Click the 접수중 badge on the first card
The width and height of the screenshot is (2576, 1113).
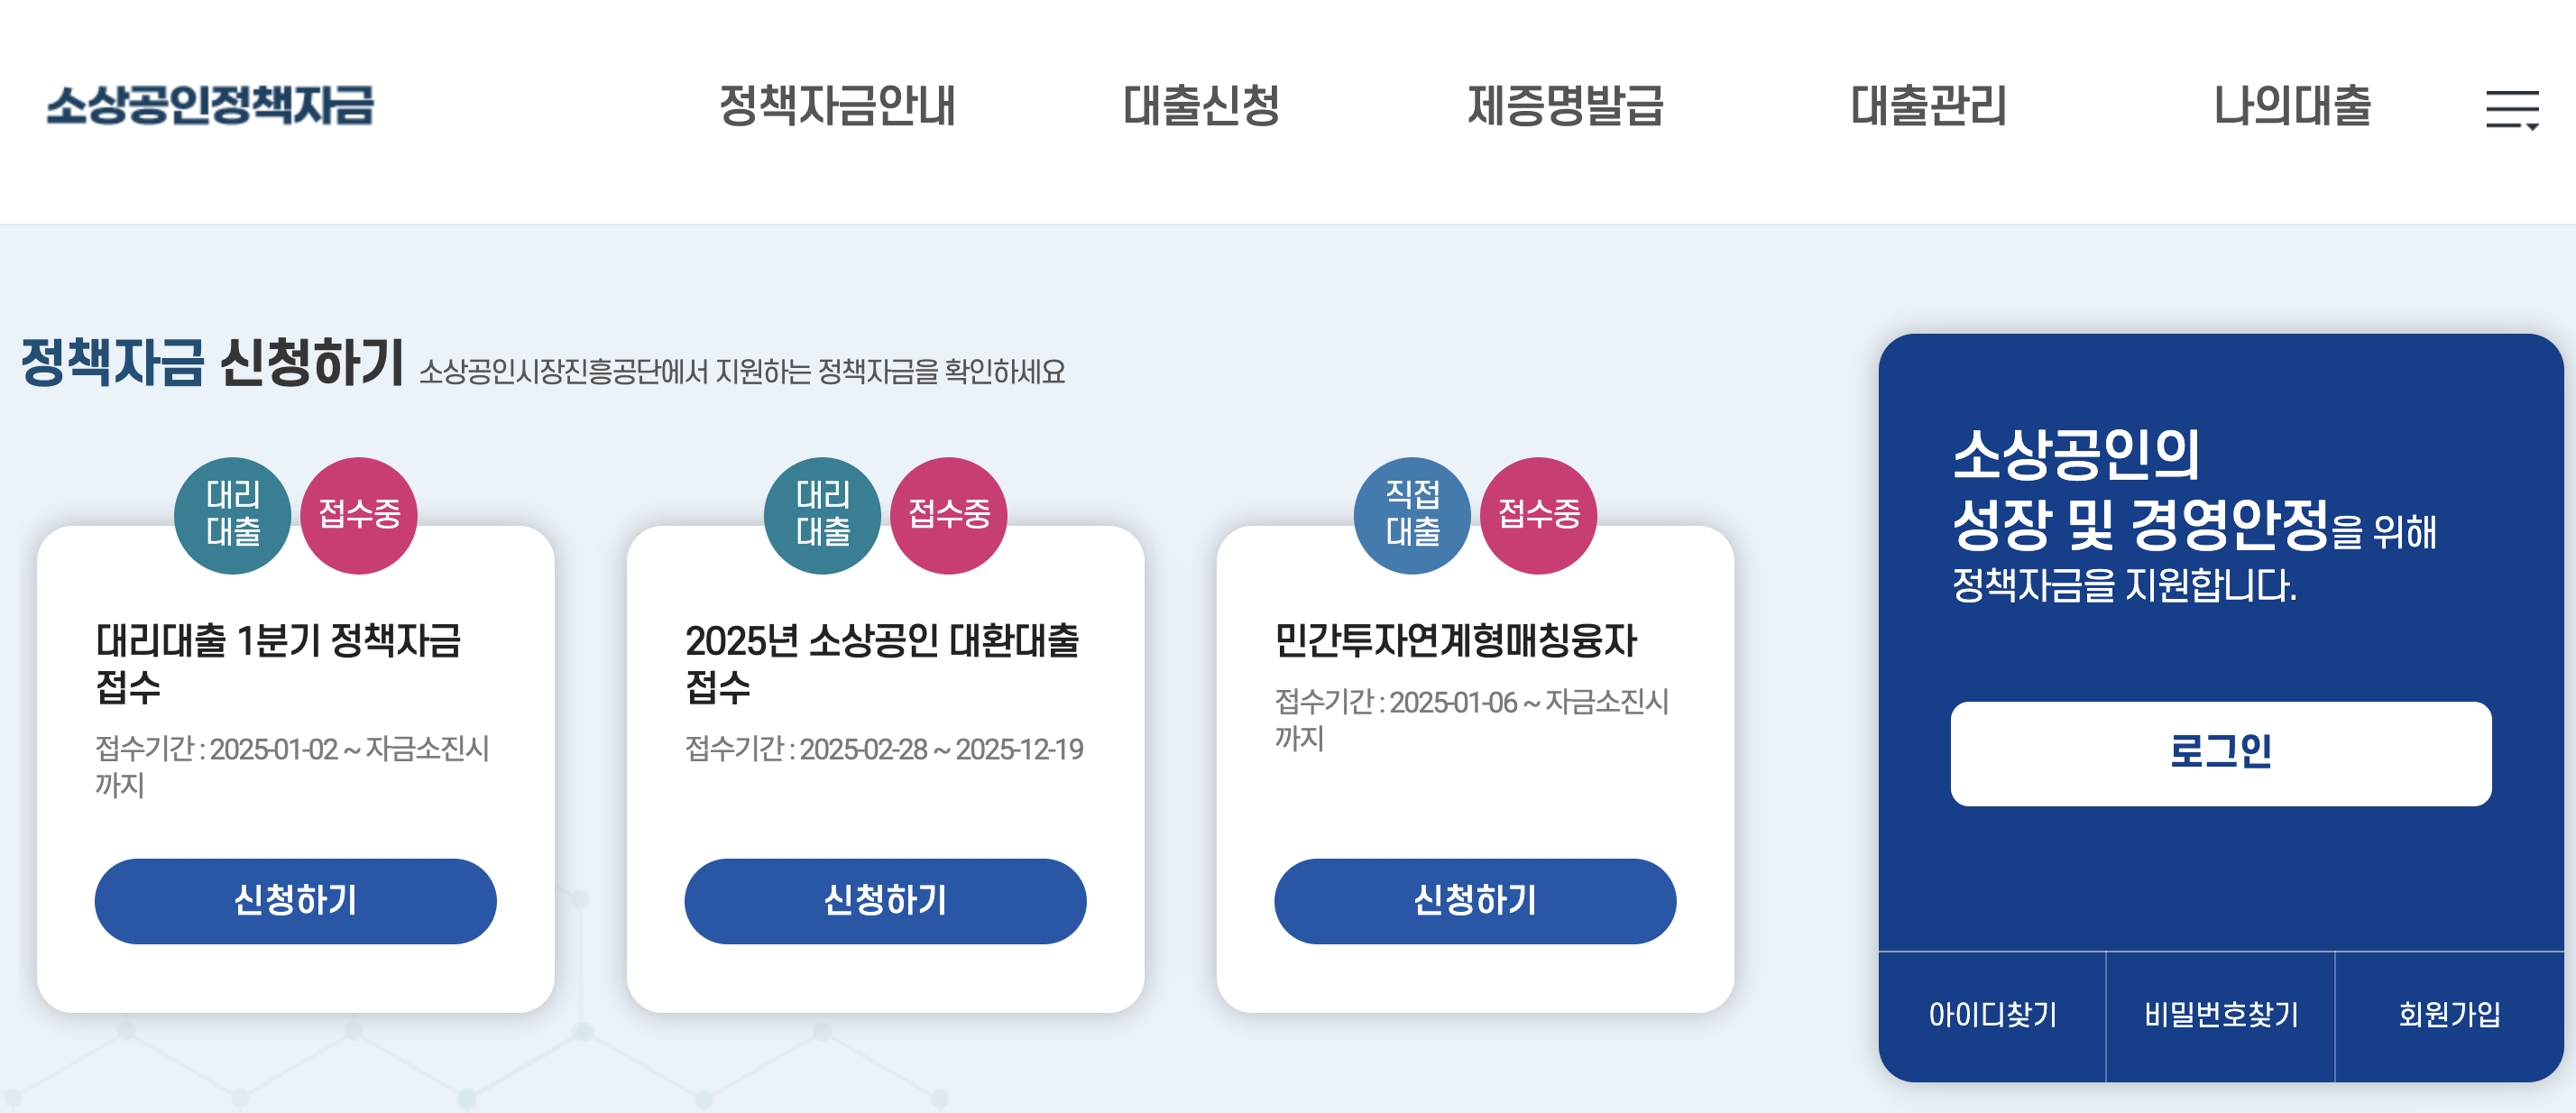(357, 517)
